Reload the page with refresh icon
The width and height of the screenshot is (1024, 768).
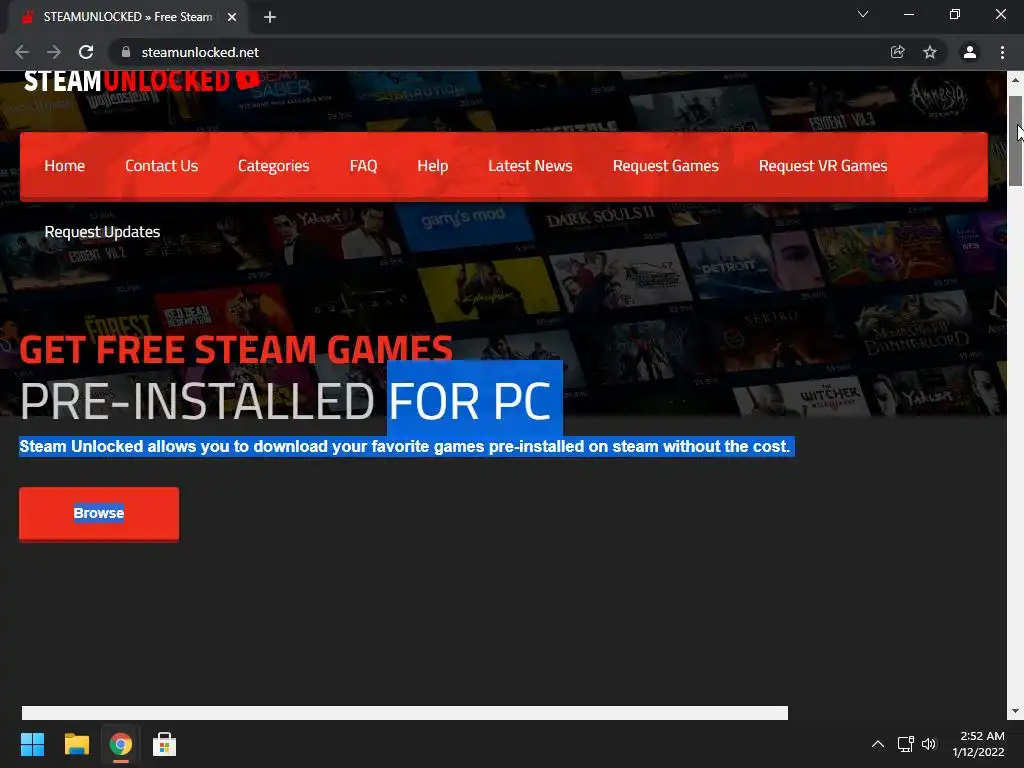[86, 52]
